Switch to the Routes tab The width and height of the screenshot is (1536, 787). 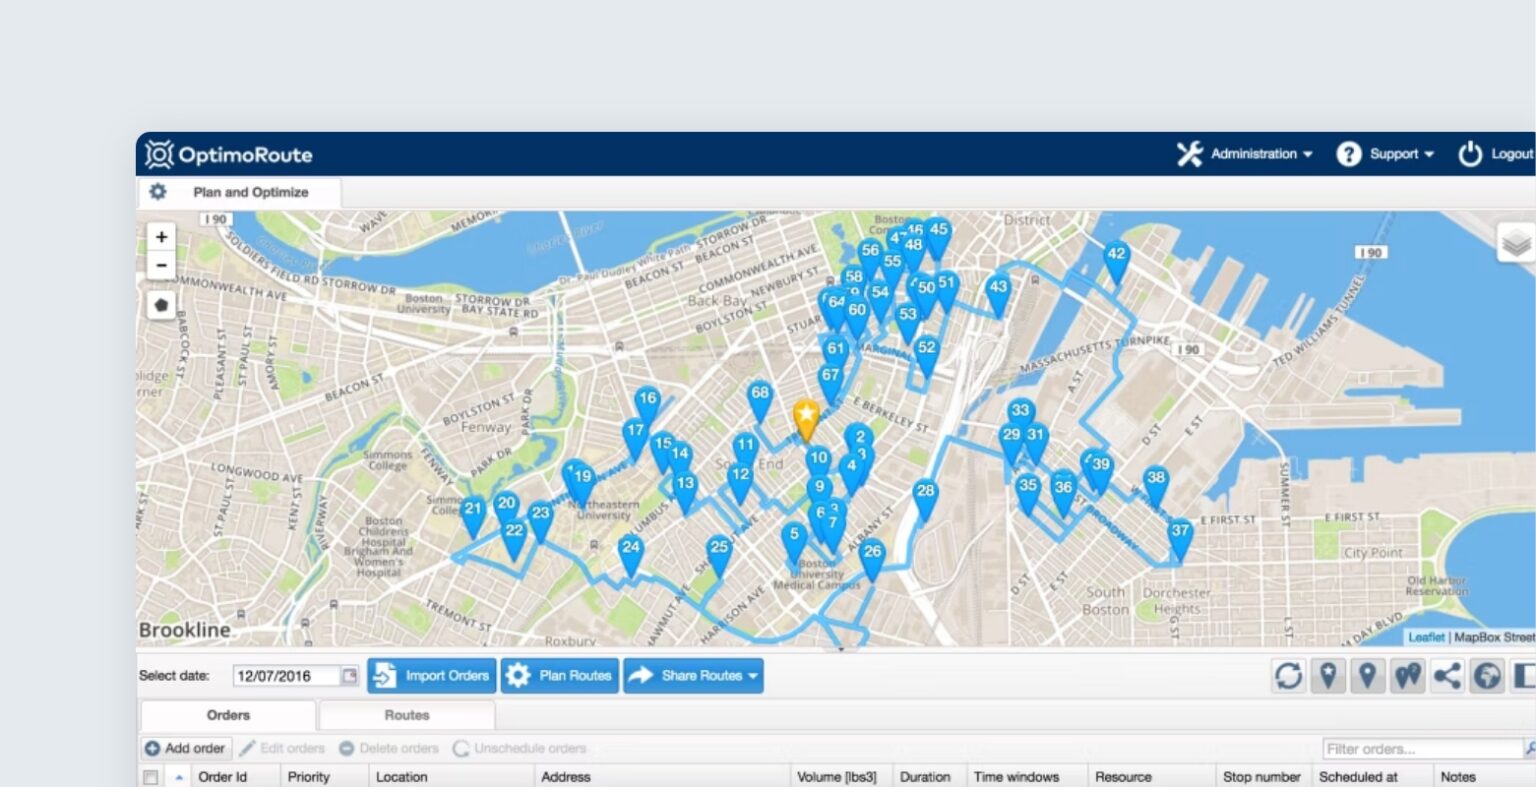406,715
